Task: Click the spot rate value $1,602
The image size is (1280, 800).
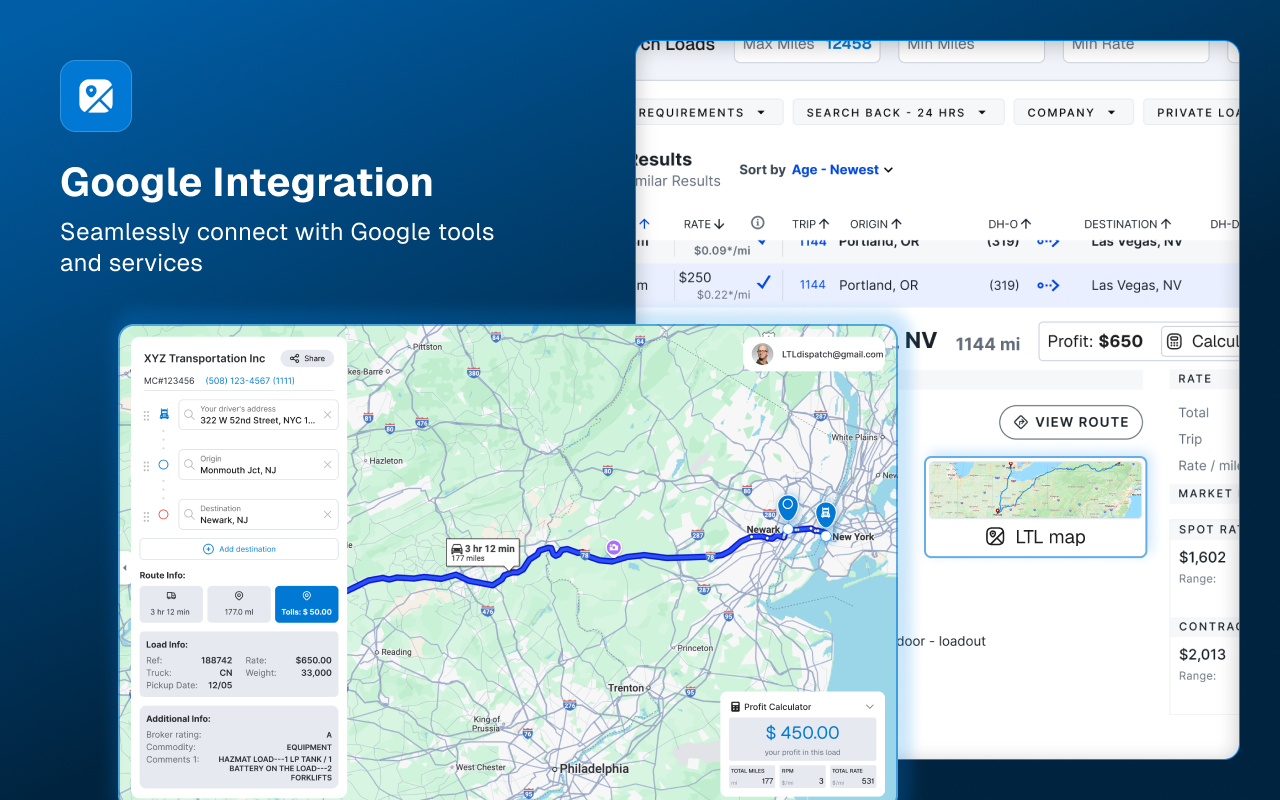Action: pyautogui.click(x=1202, y=557)
